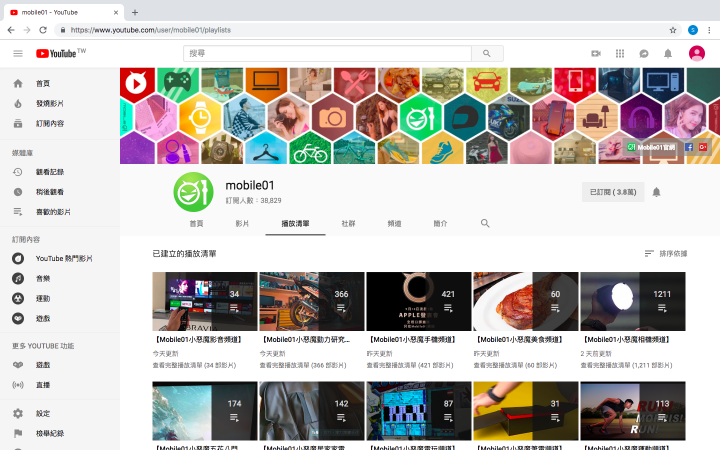Select 首頁 home in sidebar
Viewport: 720px width, 450px height.
click(x=60, y=84)
